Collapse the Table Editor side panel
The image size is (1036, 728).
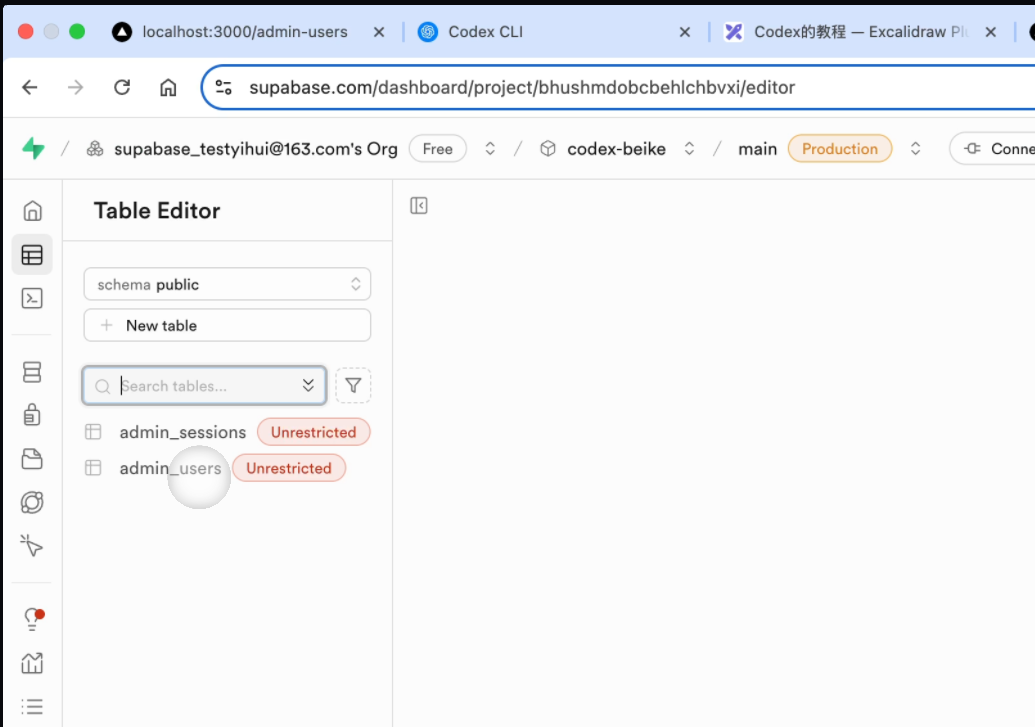tap(419, 206)
